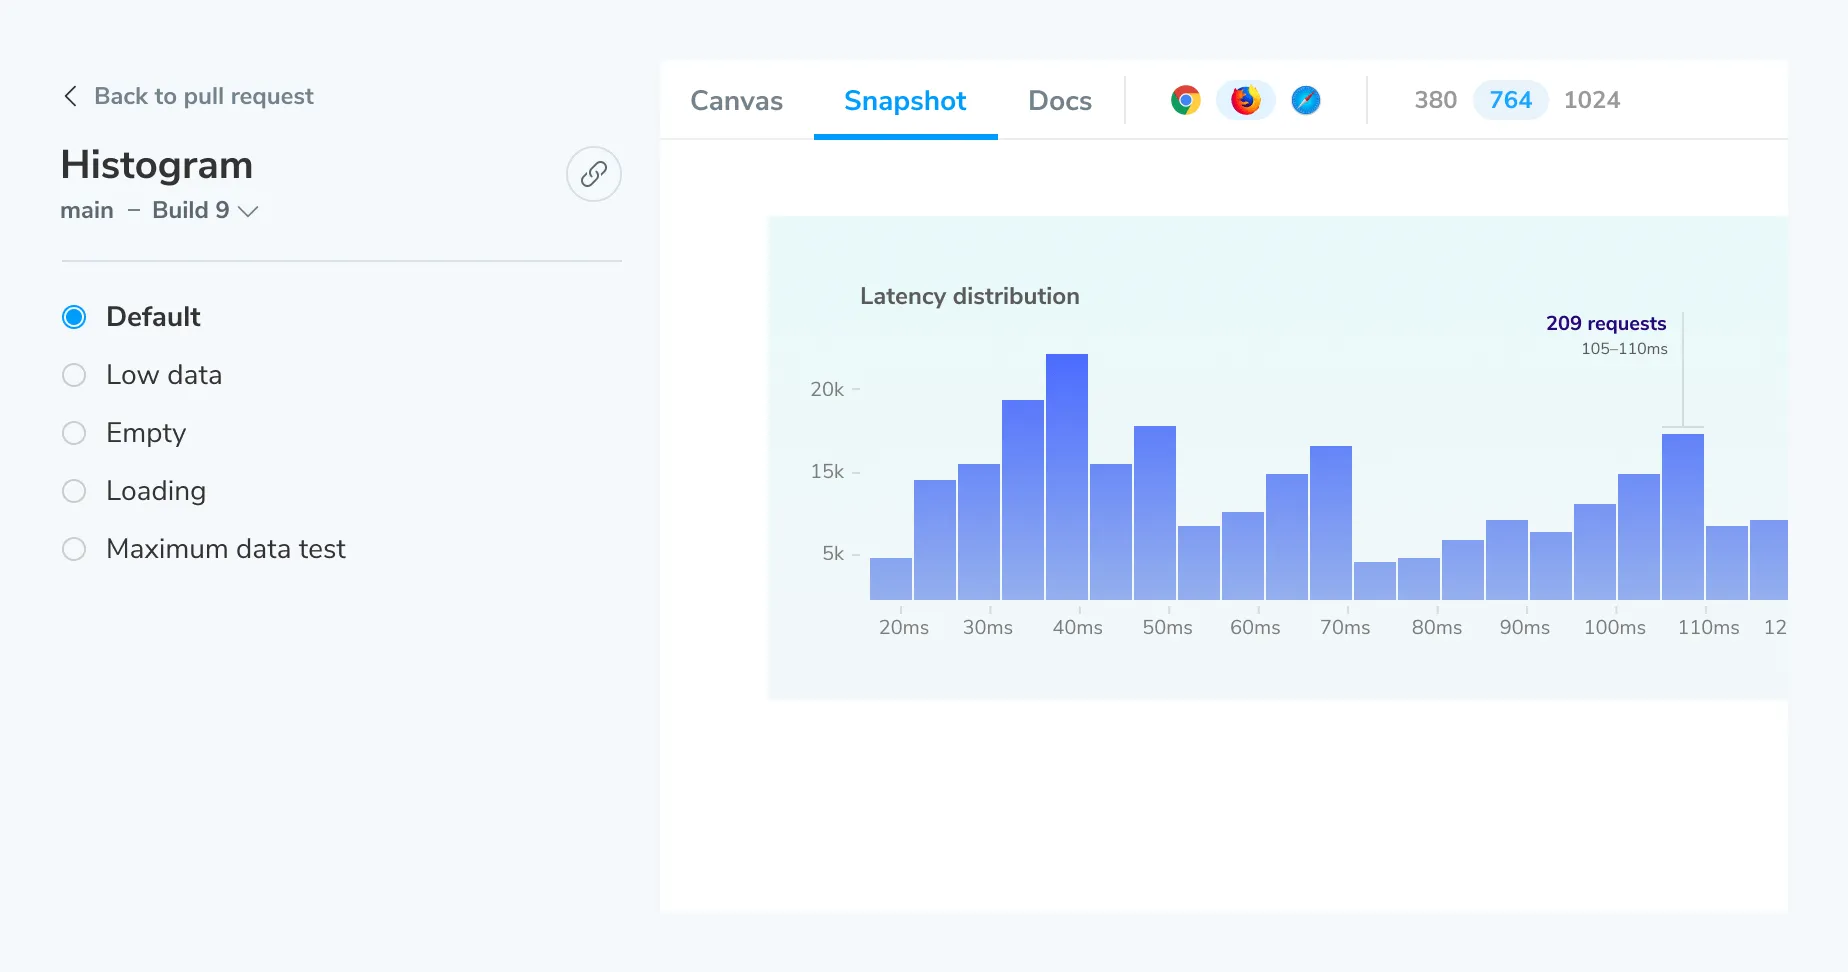Select the Empty state radio button
Screen dimensions: 1848x972
pos(74,433)
